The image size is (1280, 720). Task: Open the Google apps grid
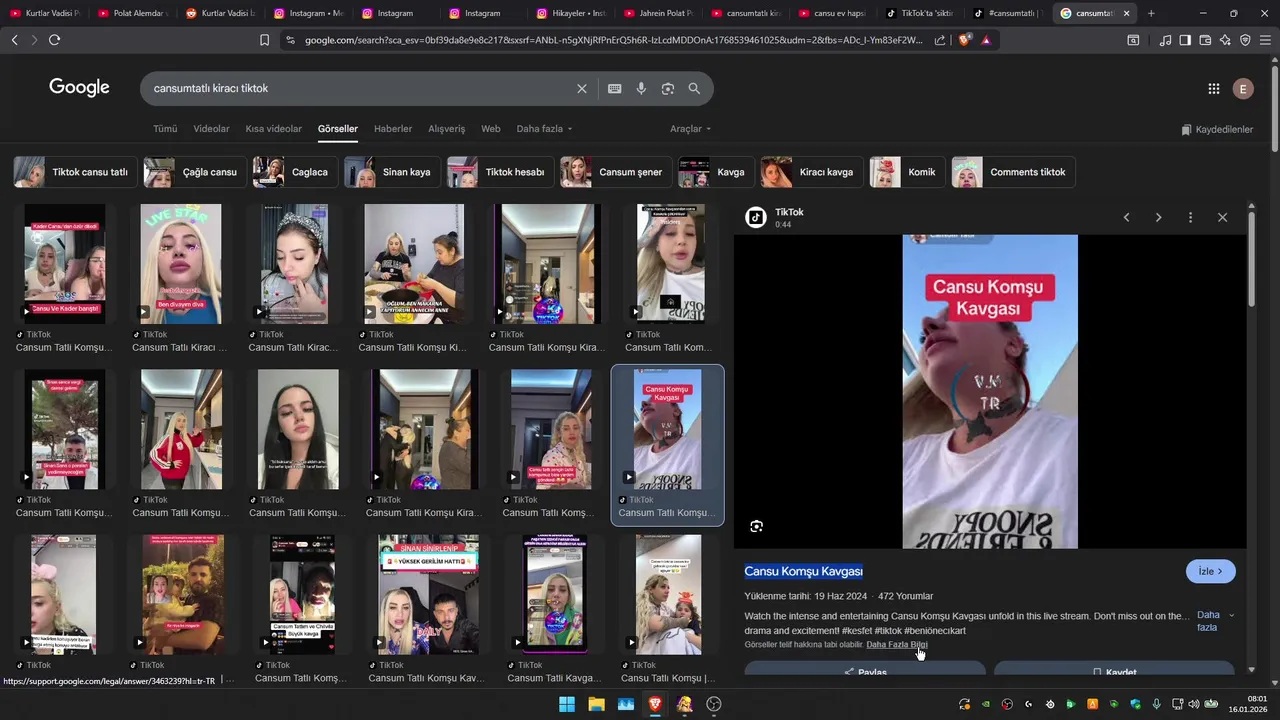[1213, 88]
